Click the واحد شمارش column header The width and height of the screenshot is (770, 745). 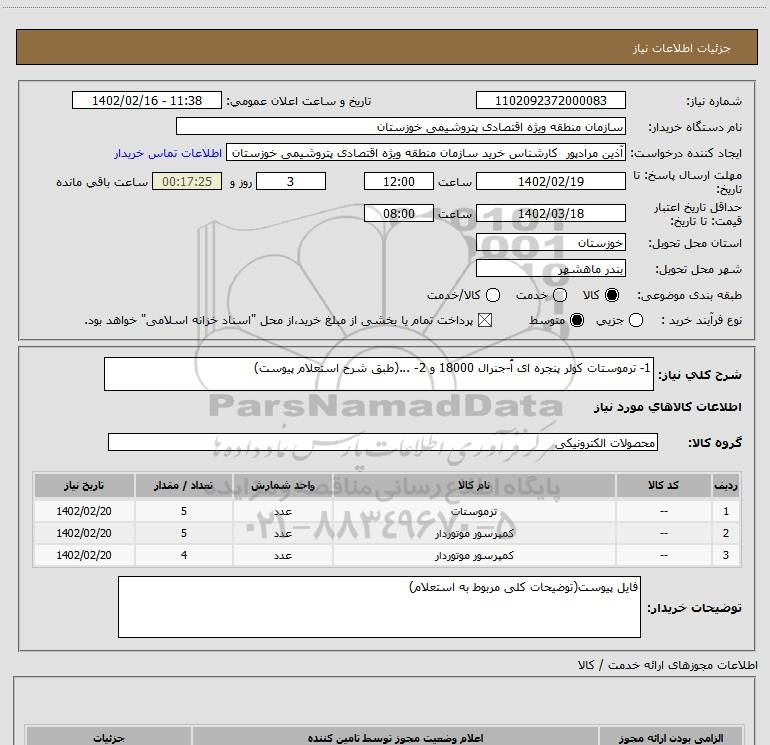pyautogui.click(x=283, y=485)
